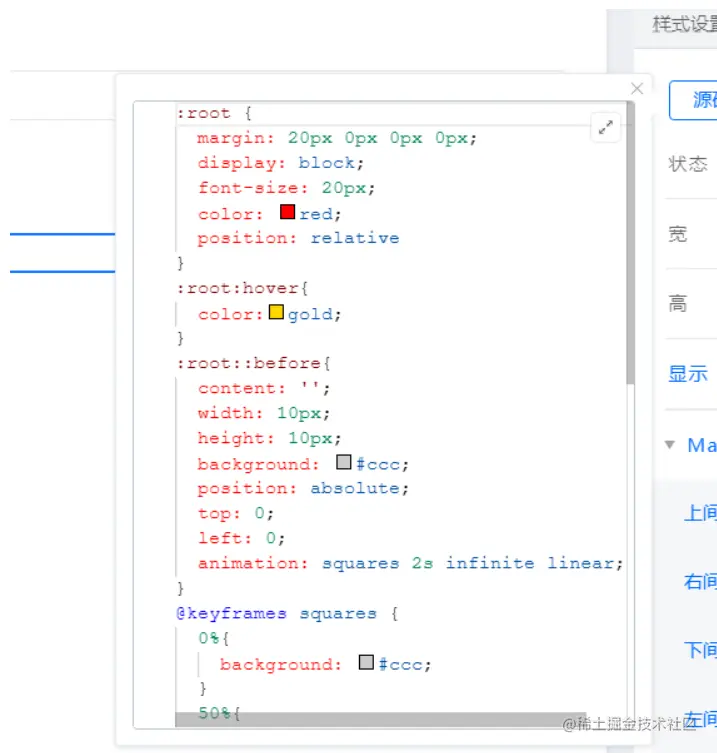
Task: Click the 右间 margin label
Action: coord(700,581)
